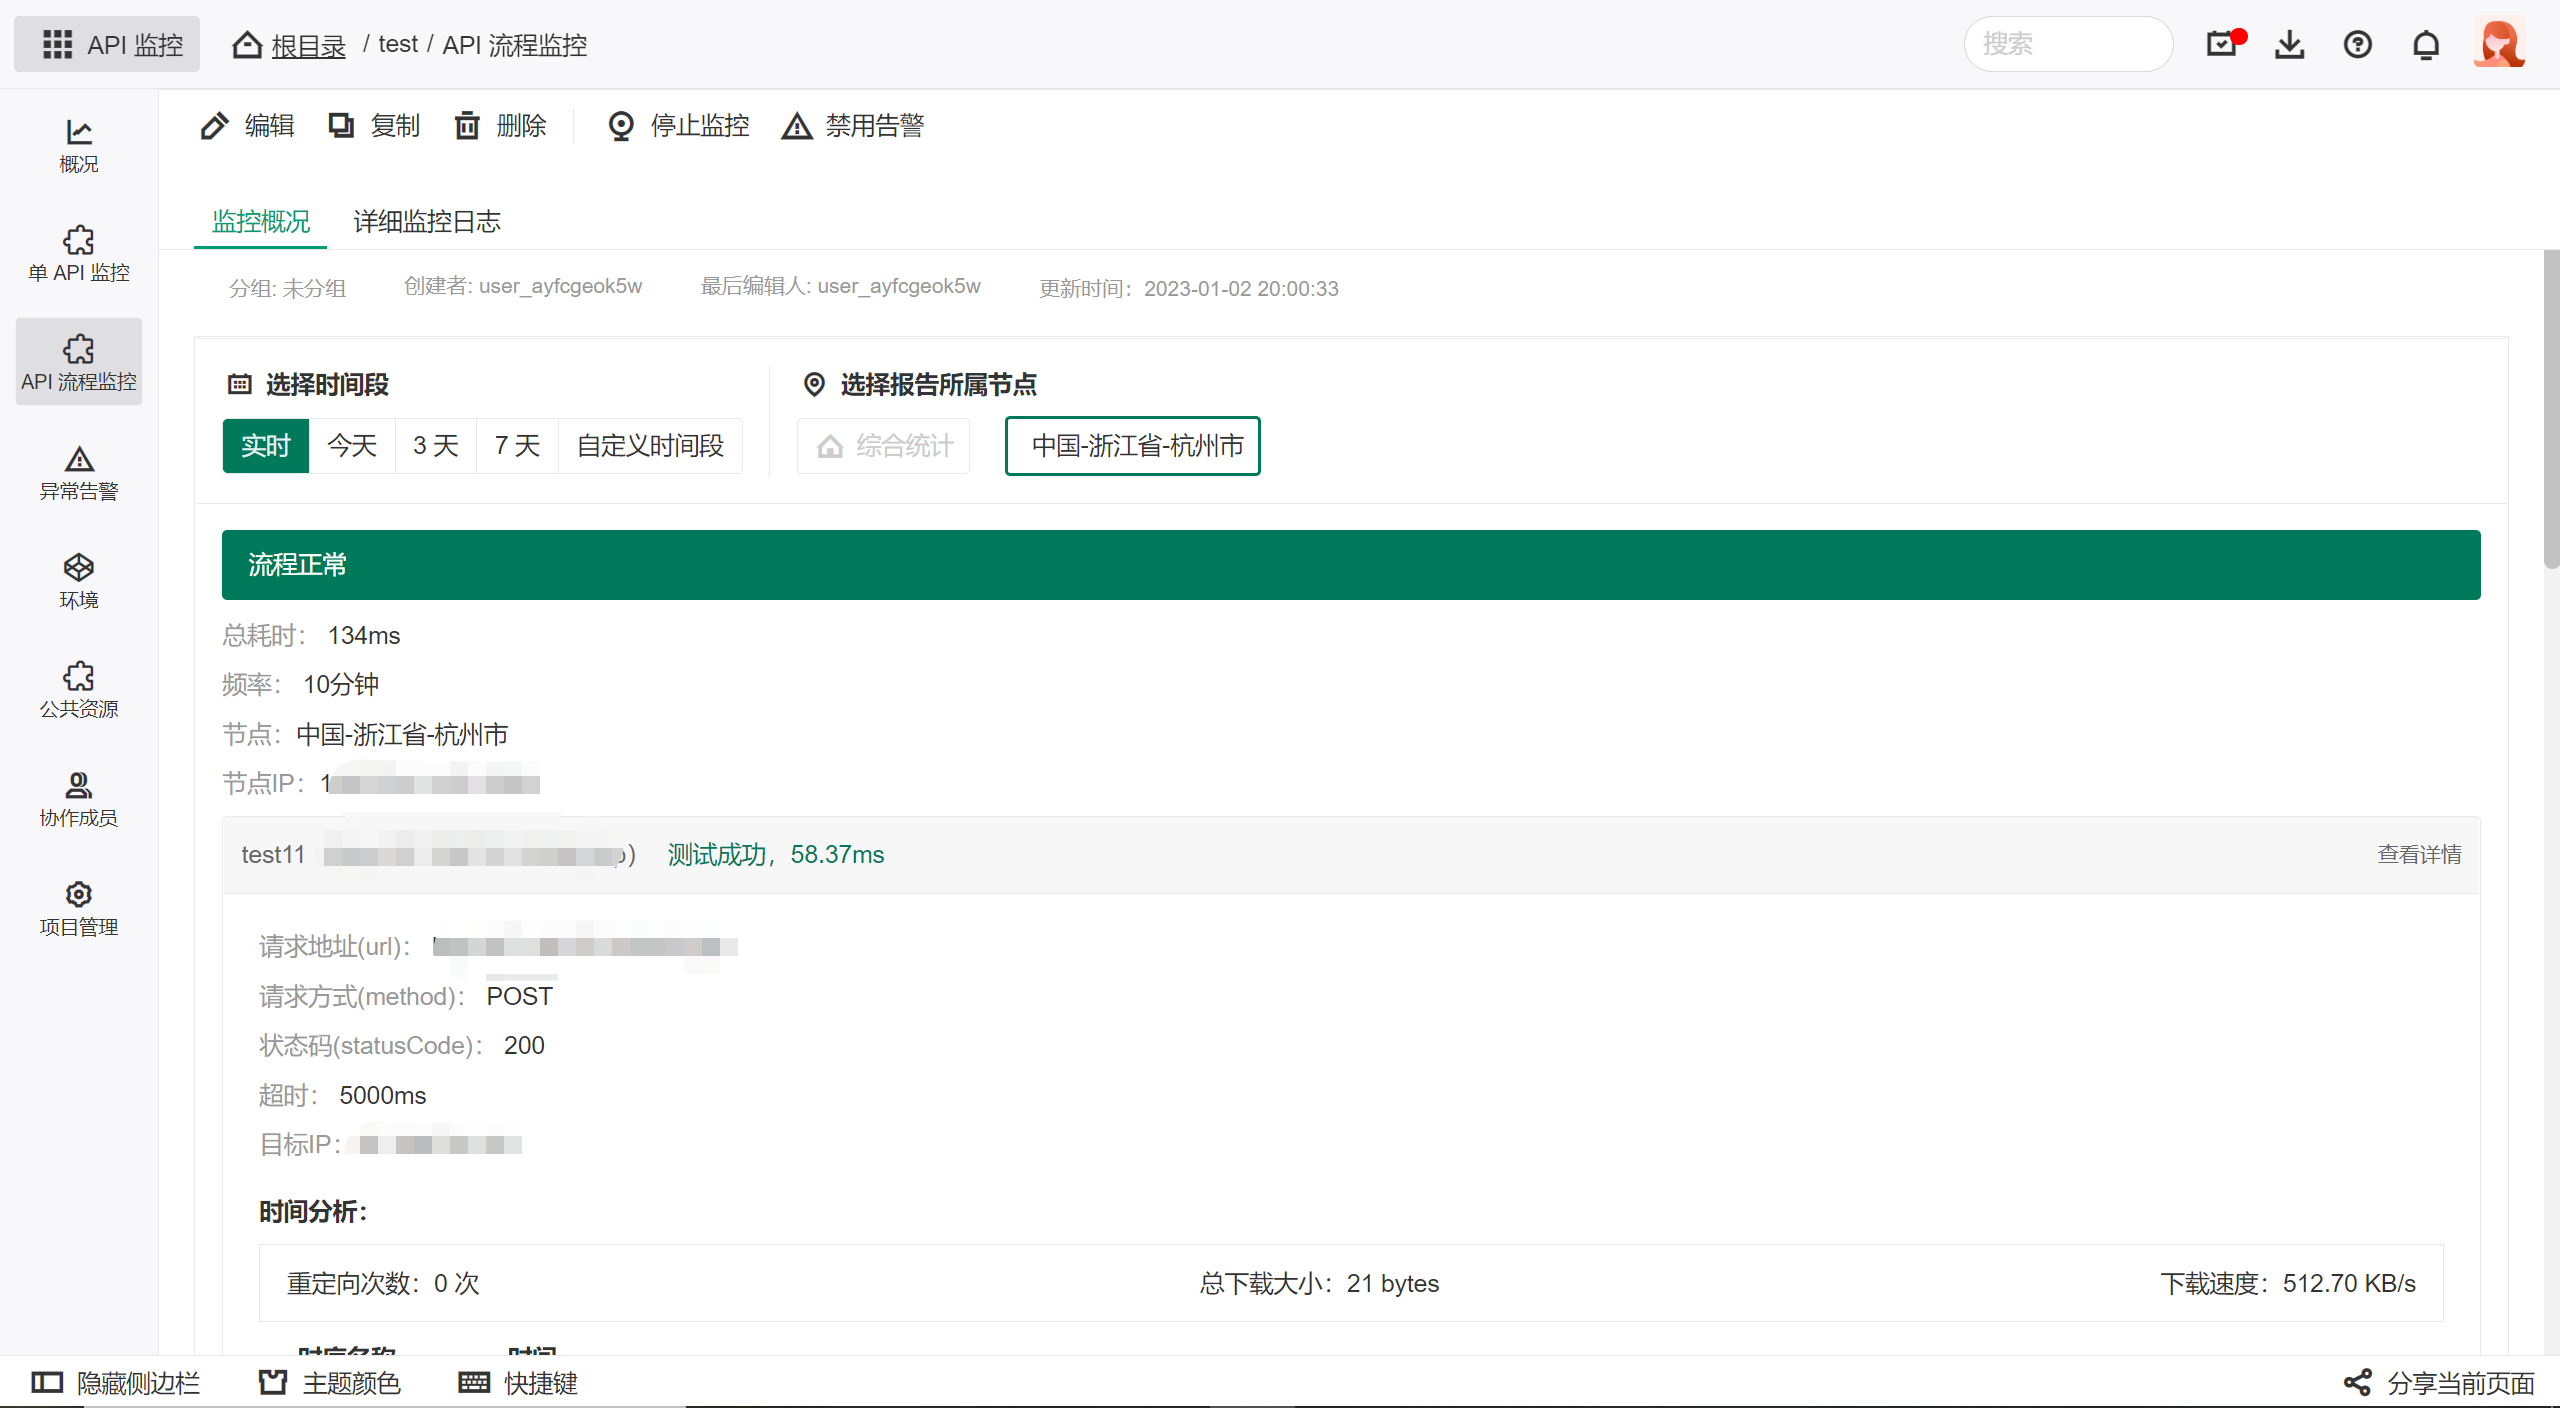Open 主题颜色 theme color picker
This screenshot has width=2560, height=1408.
click(330, 1383)
